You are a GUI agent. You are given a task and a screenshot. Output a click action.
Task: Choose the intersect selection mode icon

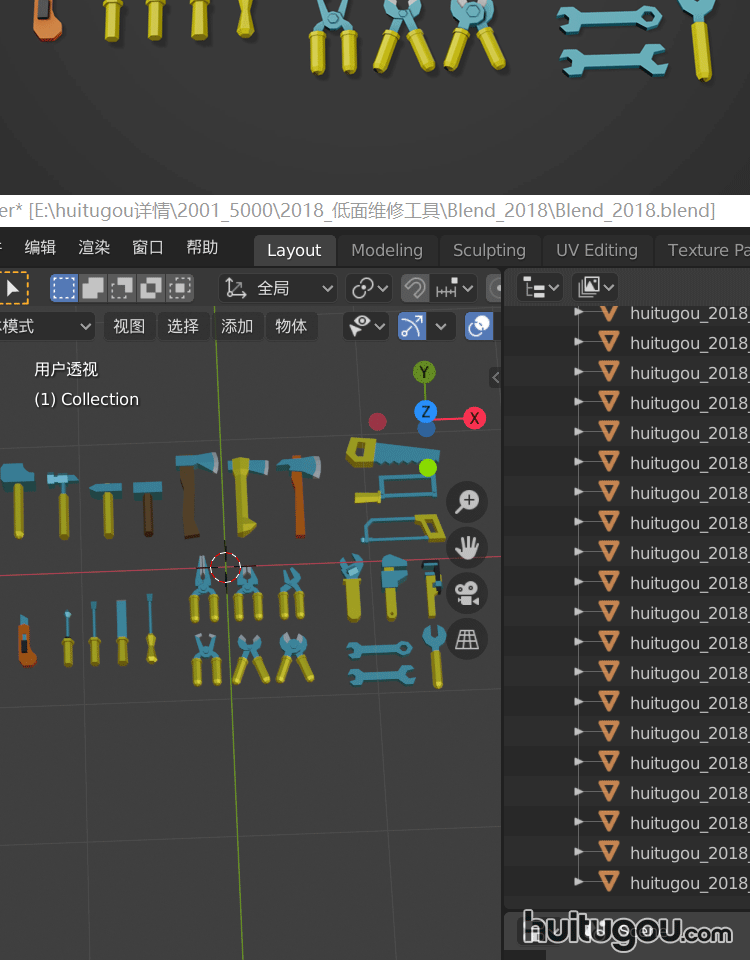point(180,289)
